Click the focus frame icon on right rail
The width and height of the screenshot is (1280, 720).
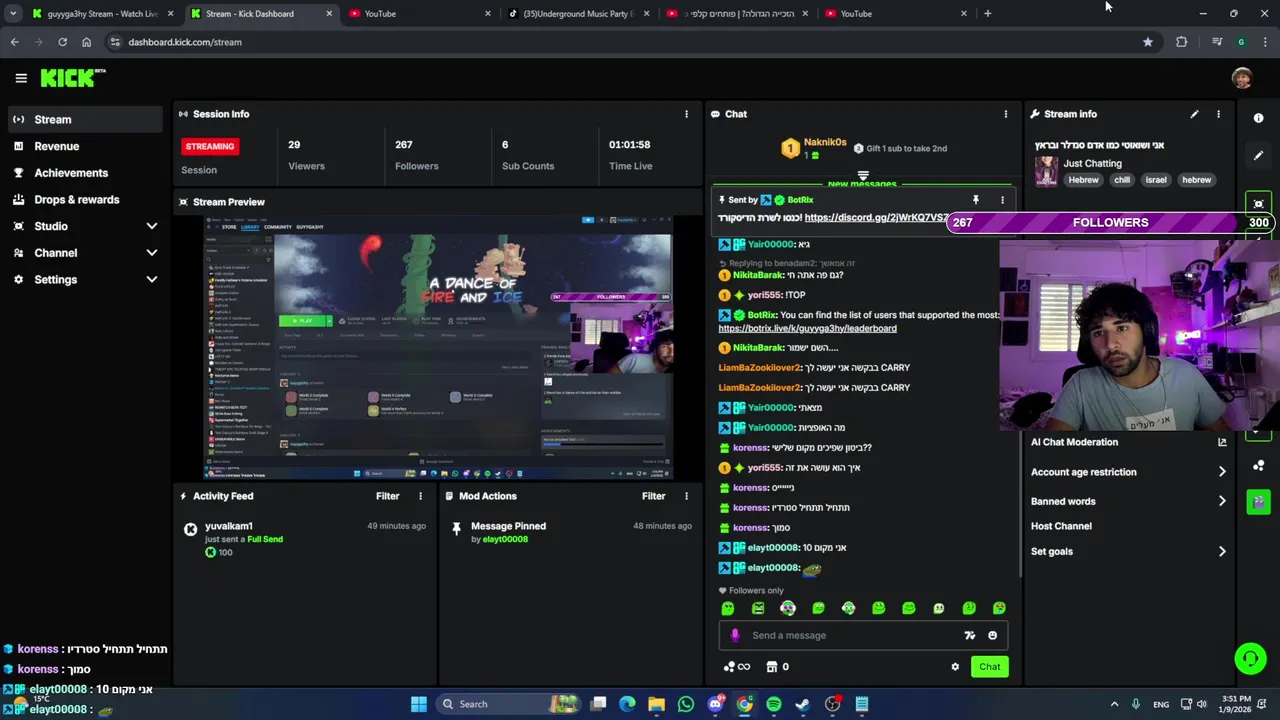[1258, 203]
